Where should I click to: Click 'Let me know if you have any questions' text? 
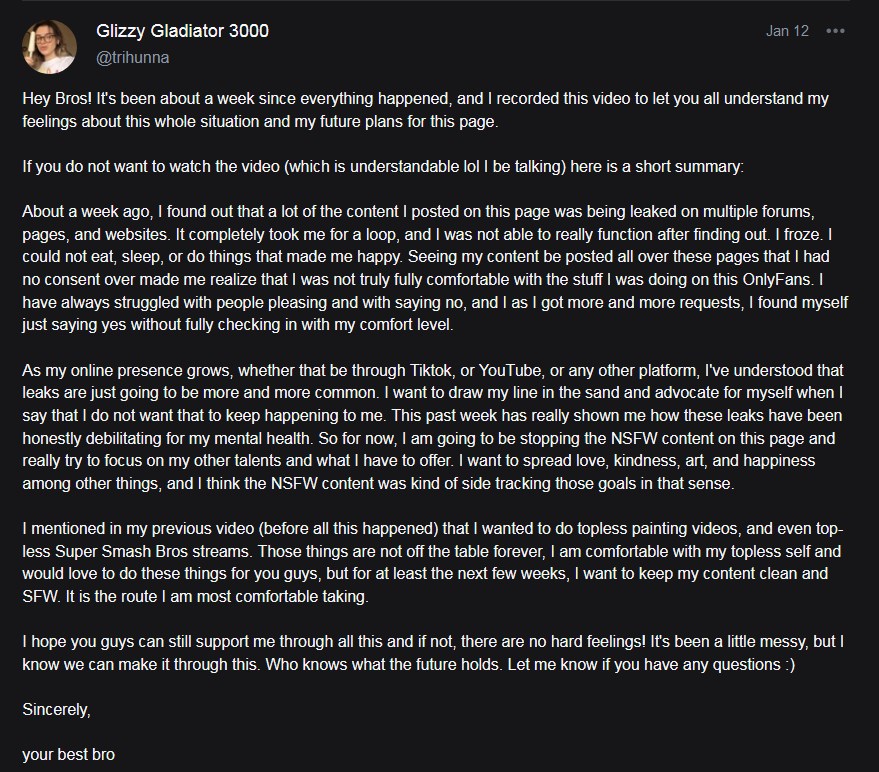644,664
